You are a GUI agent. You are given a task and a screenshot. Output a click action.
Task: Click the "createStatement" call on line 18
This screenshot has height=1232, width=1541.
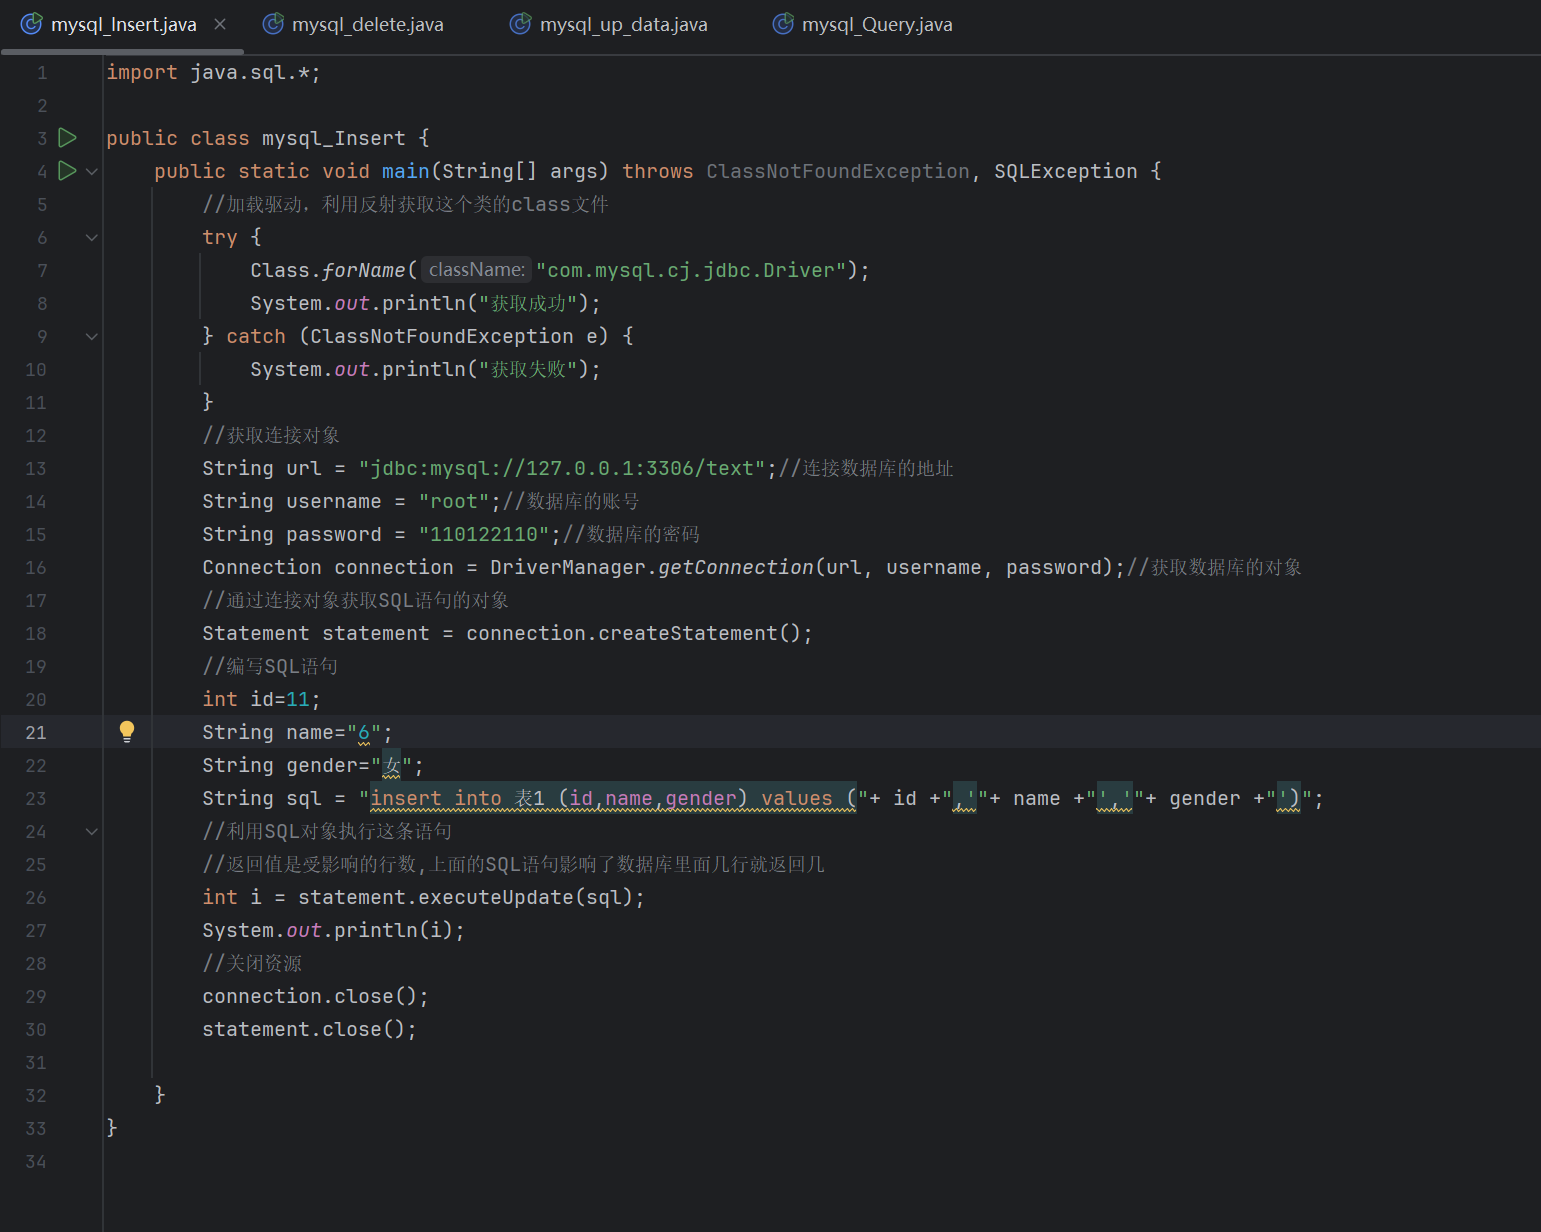(x=688, y=634)
